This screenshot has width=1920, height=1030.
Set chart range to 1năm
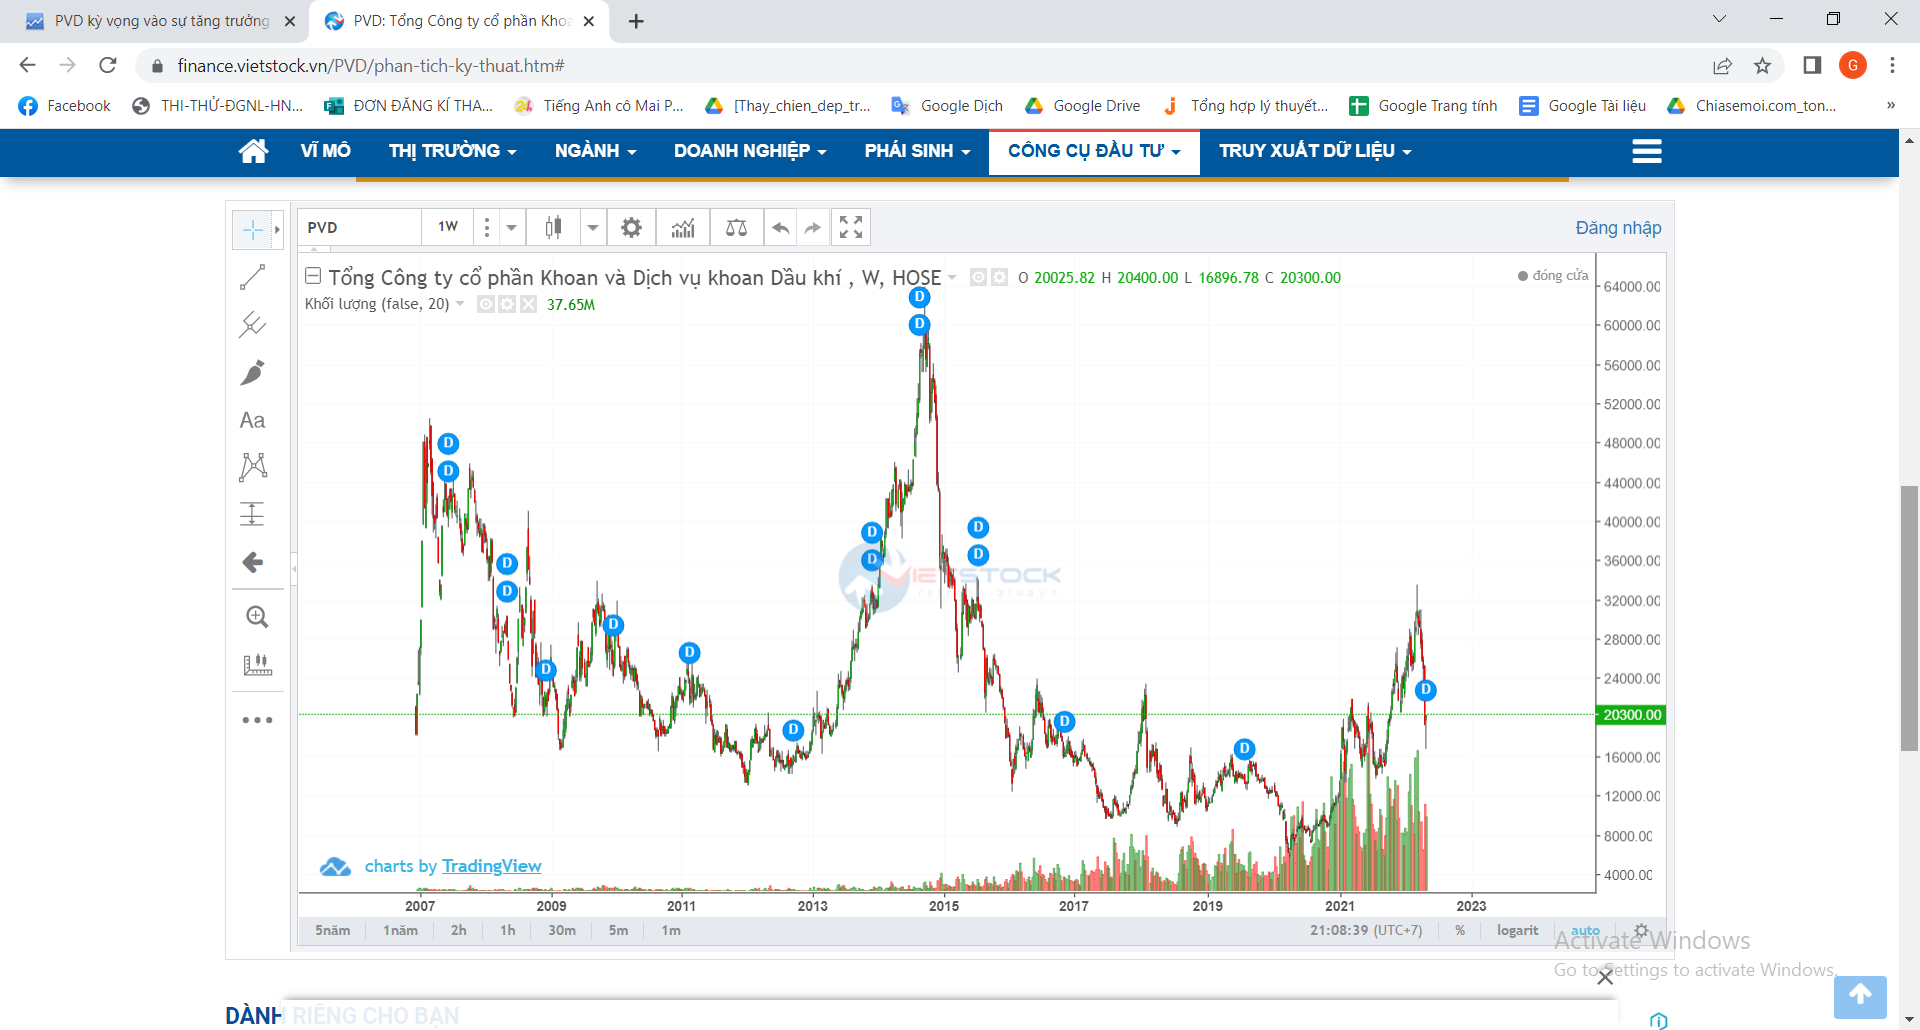tap(400, 930)
